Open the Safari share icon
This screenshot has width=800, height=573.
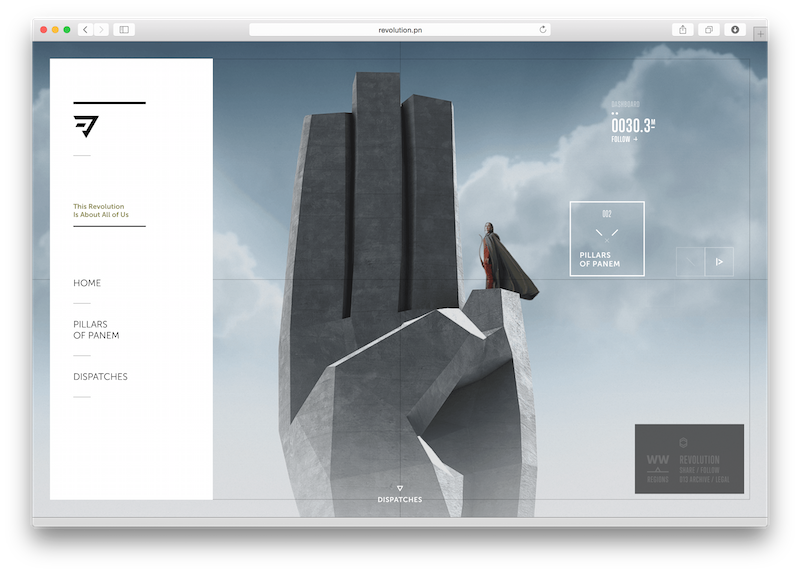683,30
